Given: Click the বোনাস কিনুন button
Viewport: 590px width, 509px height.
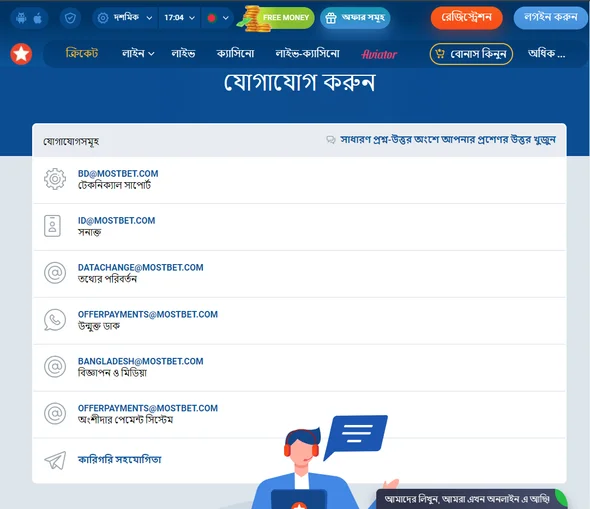Looking at the screenshot, I should [471, 54].
